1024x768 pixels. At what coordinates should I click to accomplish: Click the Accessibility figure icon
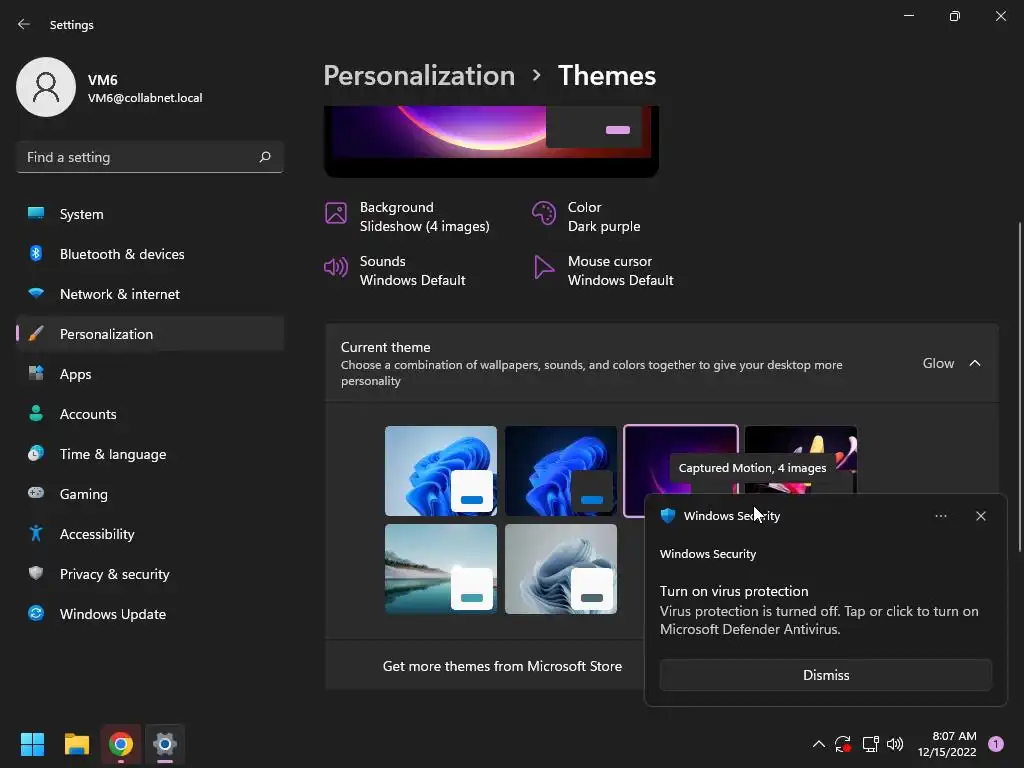coord(36,534)
